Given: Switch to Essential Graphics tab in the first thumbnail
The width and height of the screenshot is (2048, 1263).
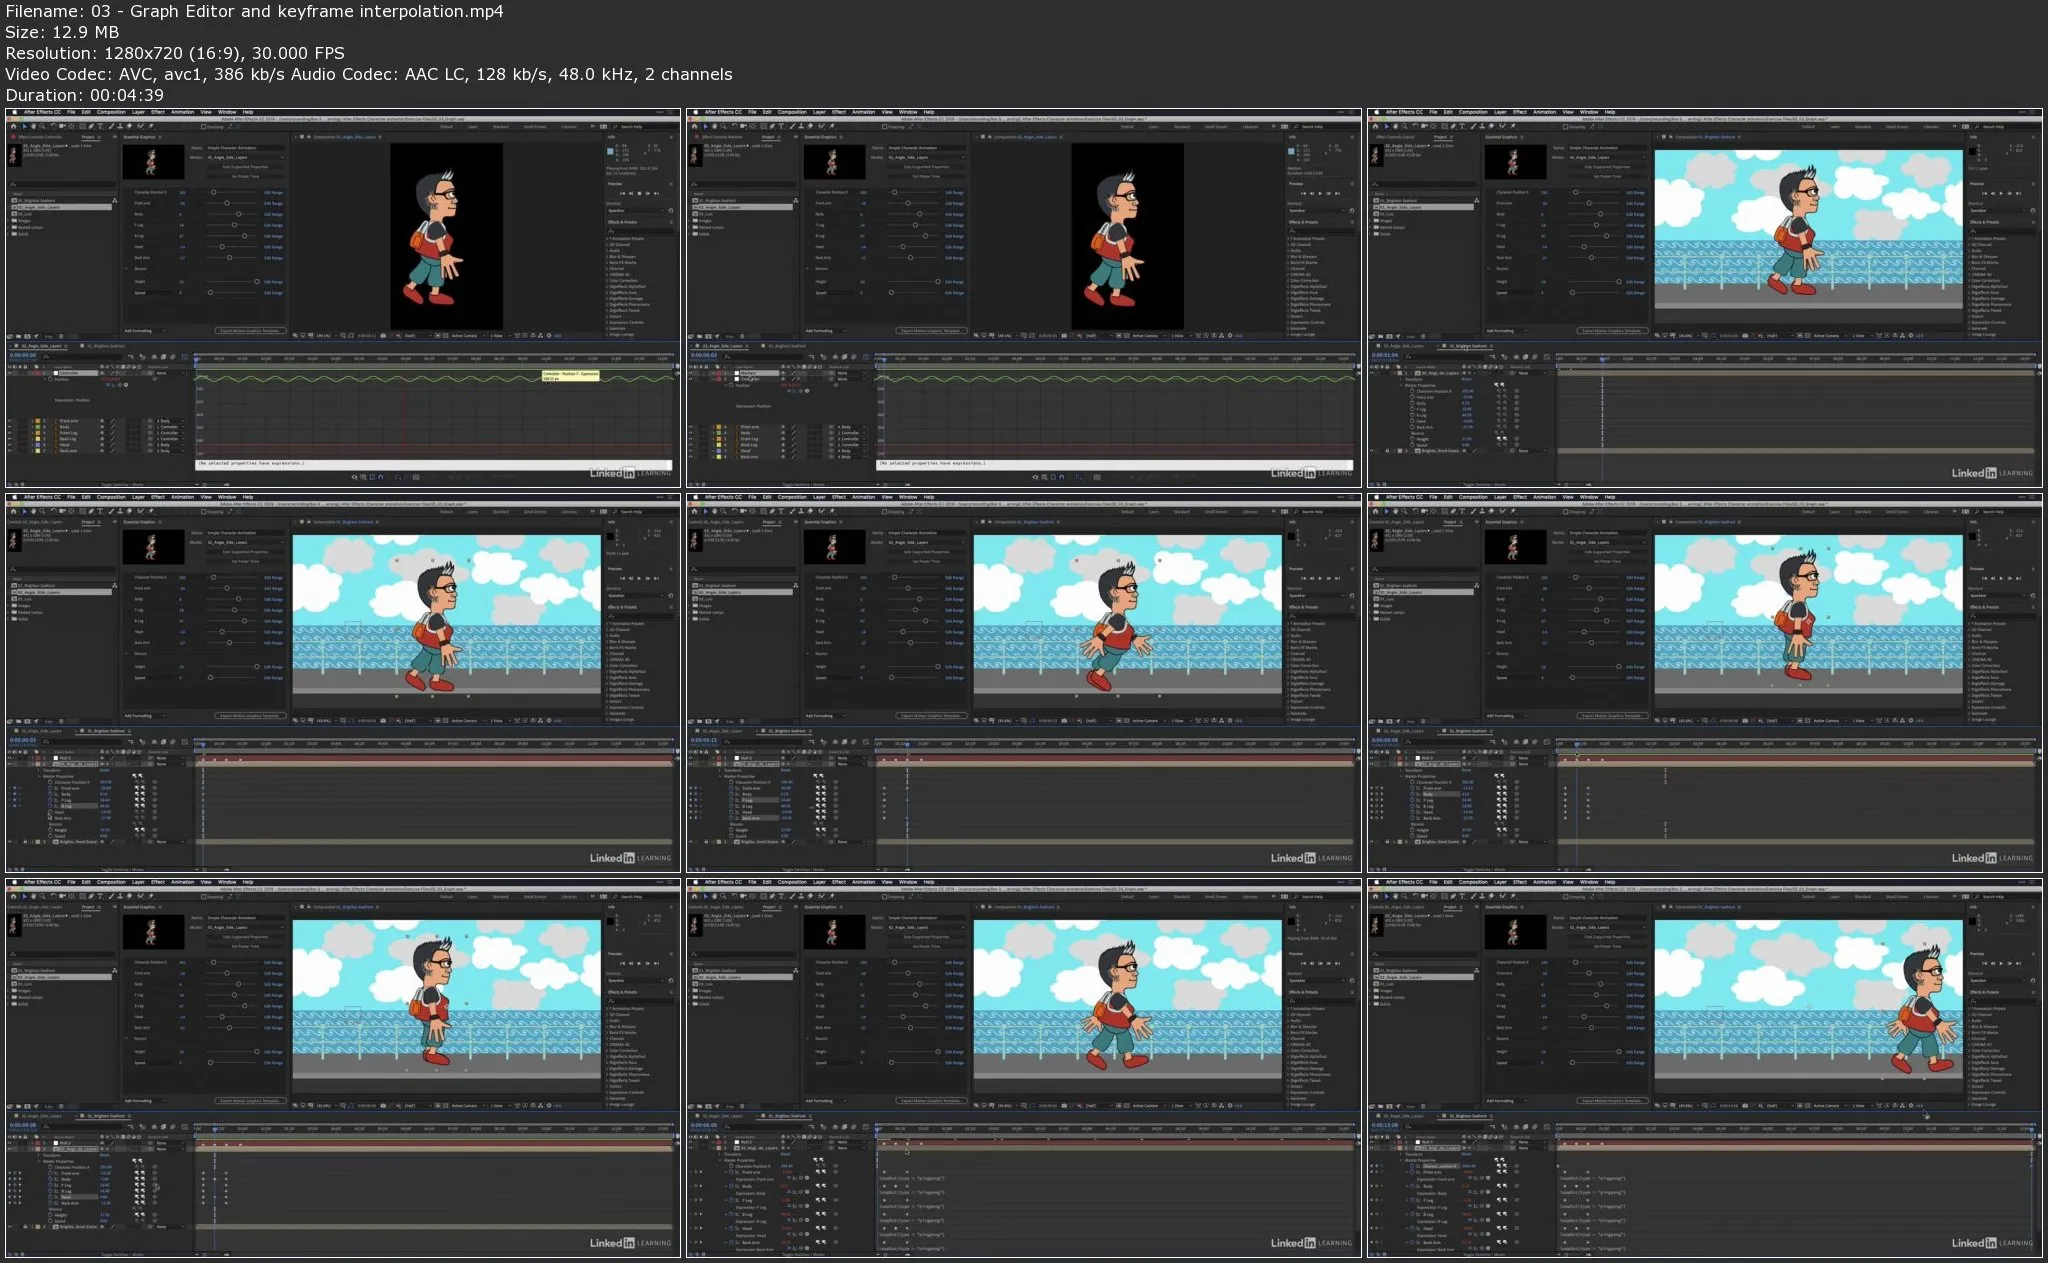Looking at the screenshot, I should 139,137.
